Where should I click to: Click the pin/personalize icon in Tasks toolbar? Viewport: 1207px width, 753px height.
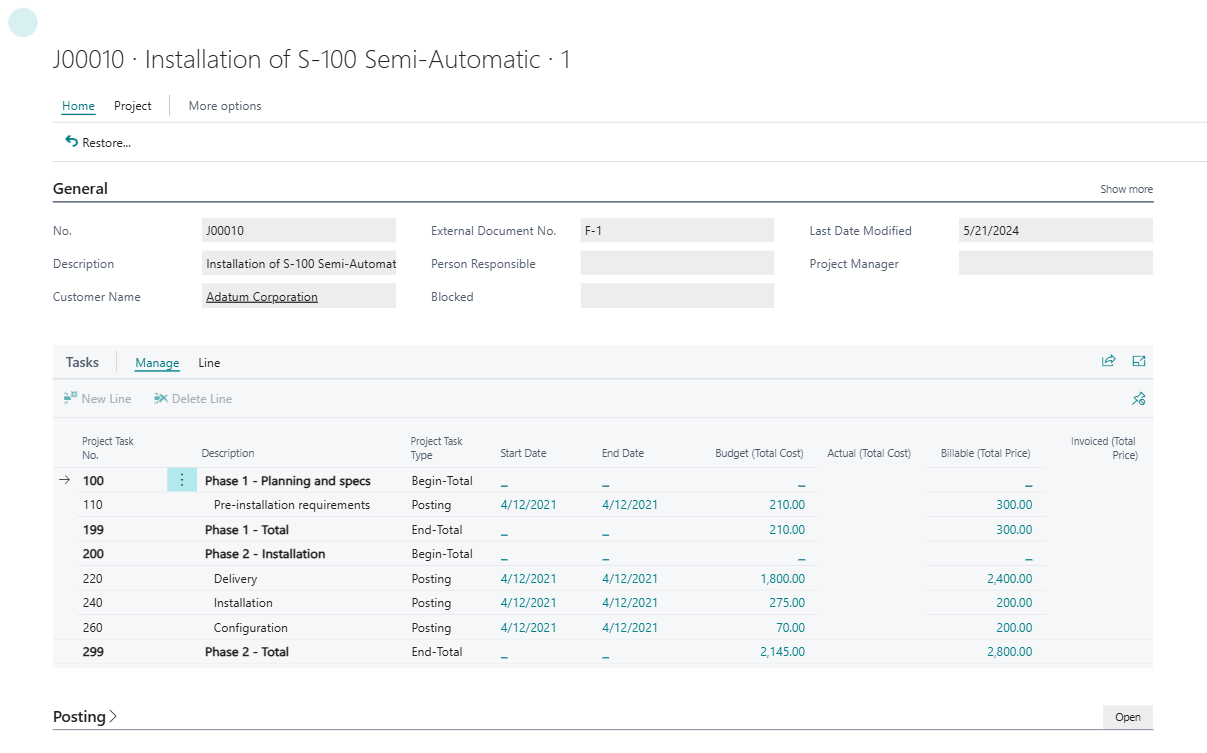coord(1138,399)
